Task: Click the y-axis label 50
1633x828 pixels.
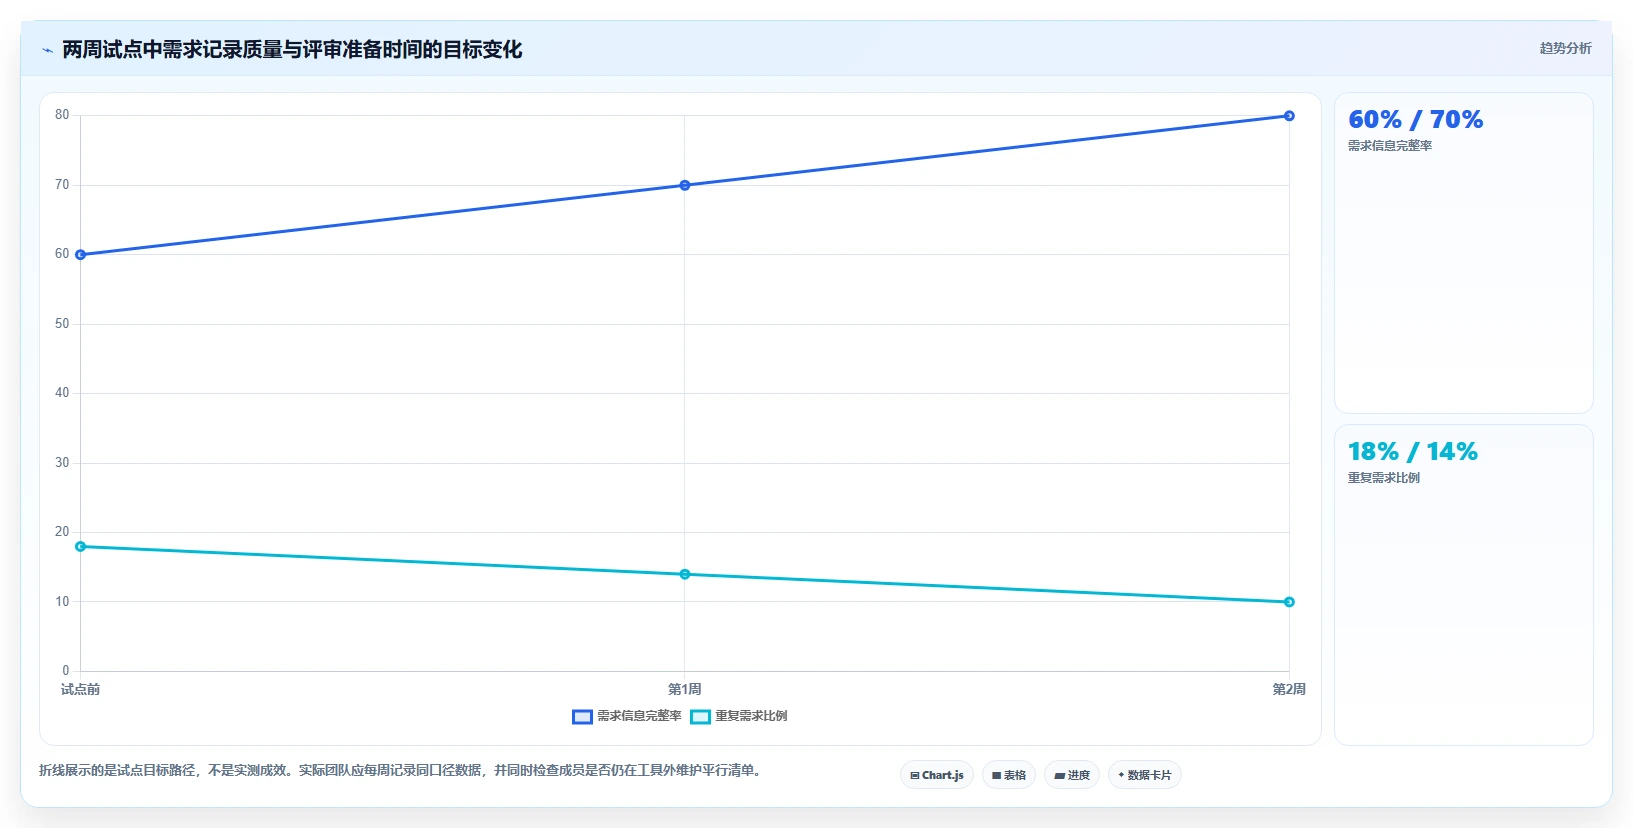Action: (x=62, y=324)
